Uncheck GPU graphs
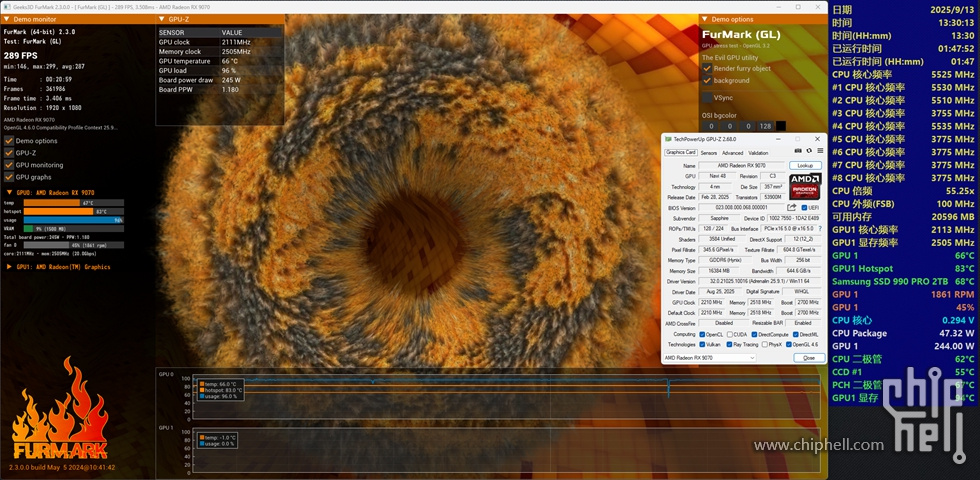Screen dimensions: 980x480 point(8,177)
